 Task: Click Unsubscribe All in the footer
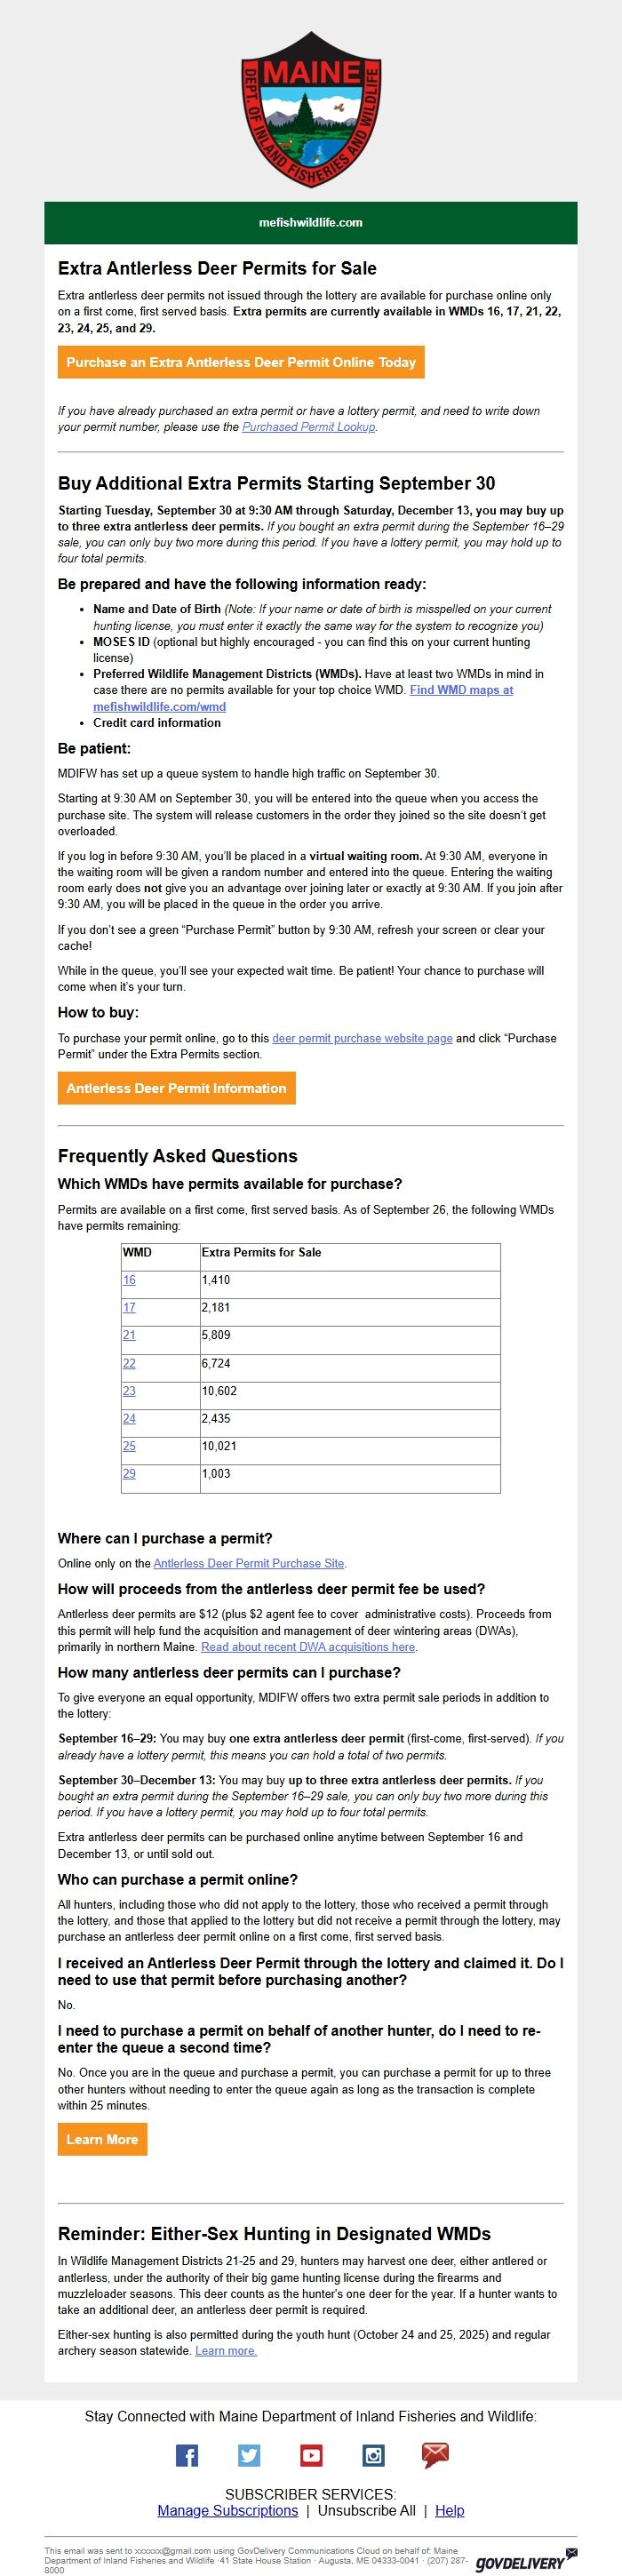tap(366, 2510)
